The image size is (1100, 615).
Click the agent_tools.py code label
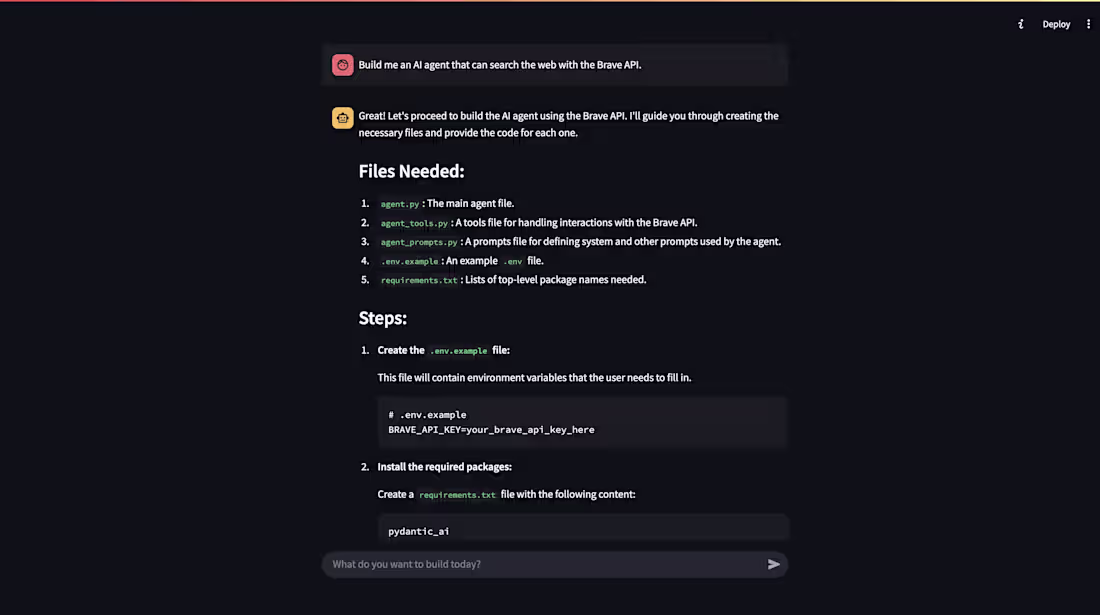tap(414, 223)
